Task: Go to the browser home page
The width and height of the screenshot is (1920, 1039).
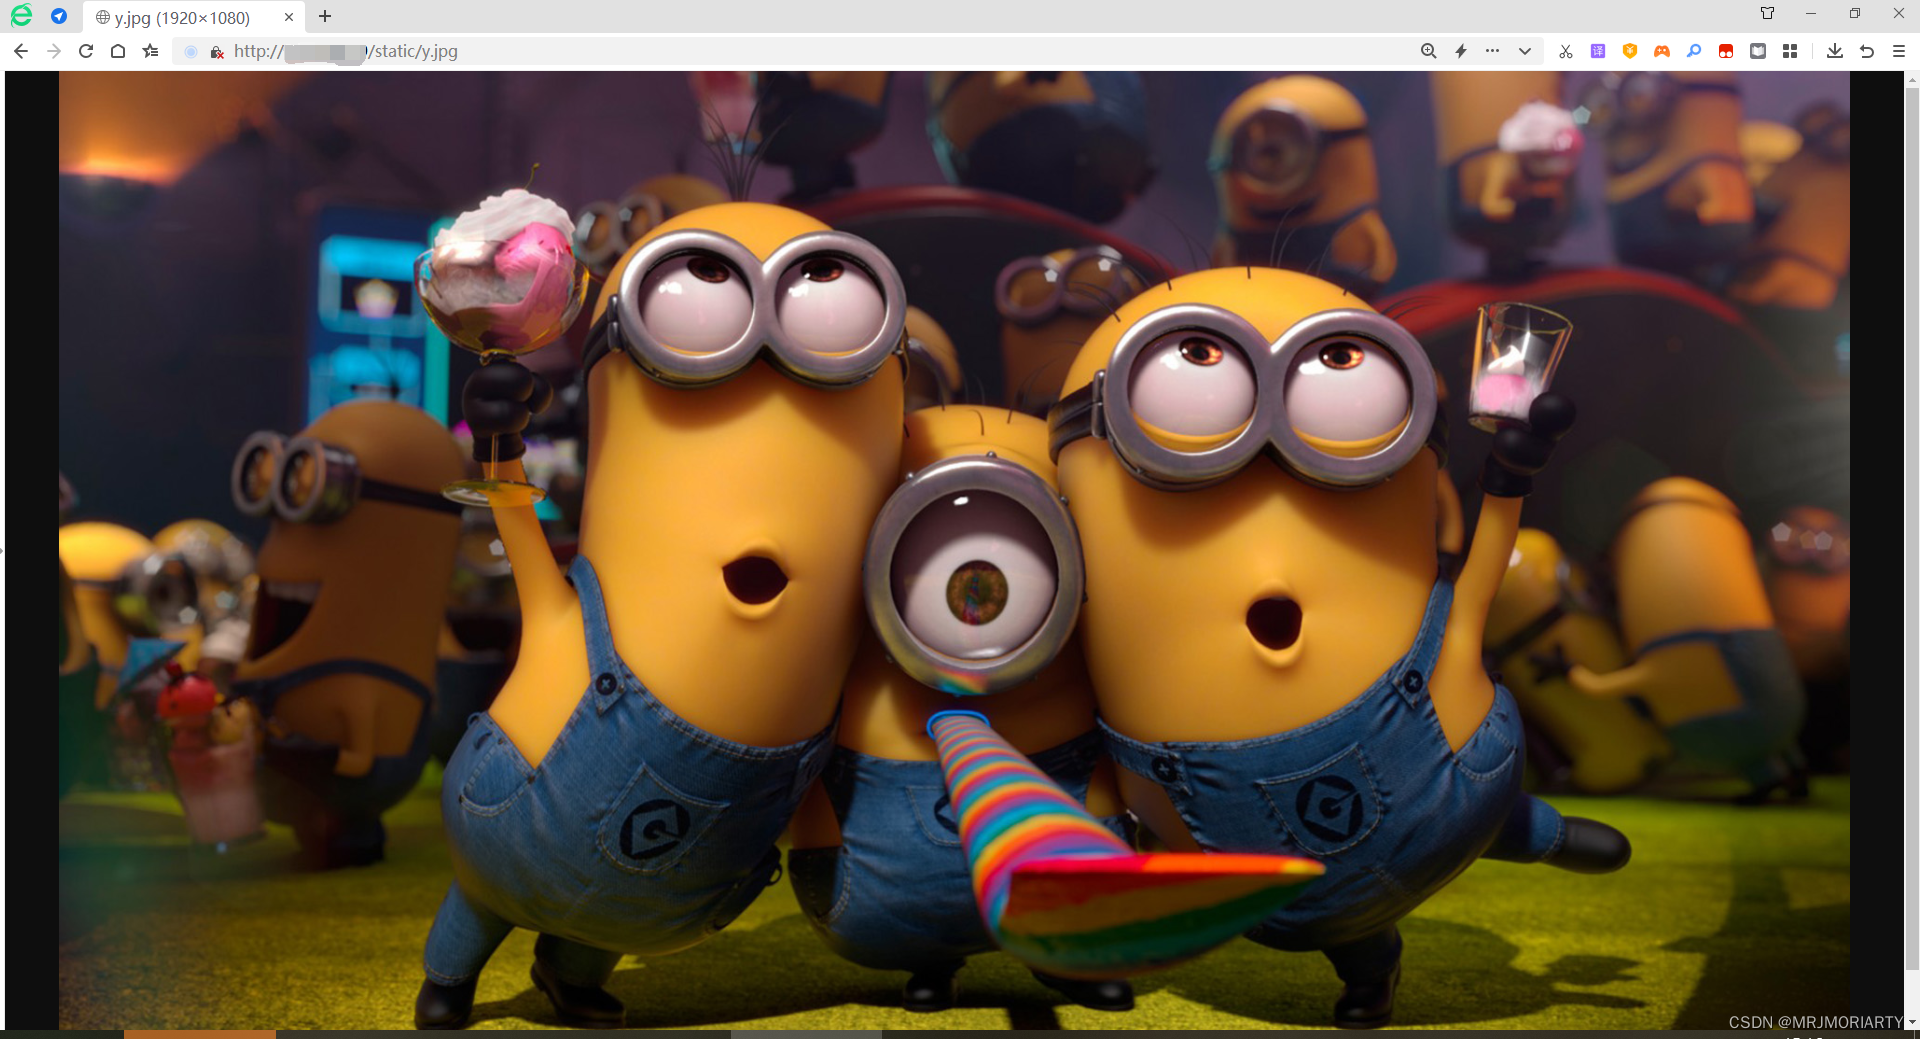Action: pyautogui.click(x=118, y=51)
